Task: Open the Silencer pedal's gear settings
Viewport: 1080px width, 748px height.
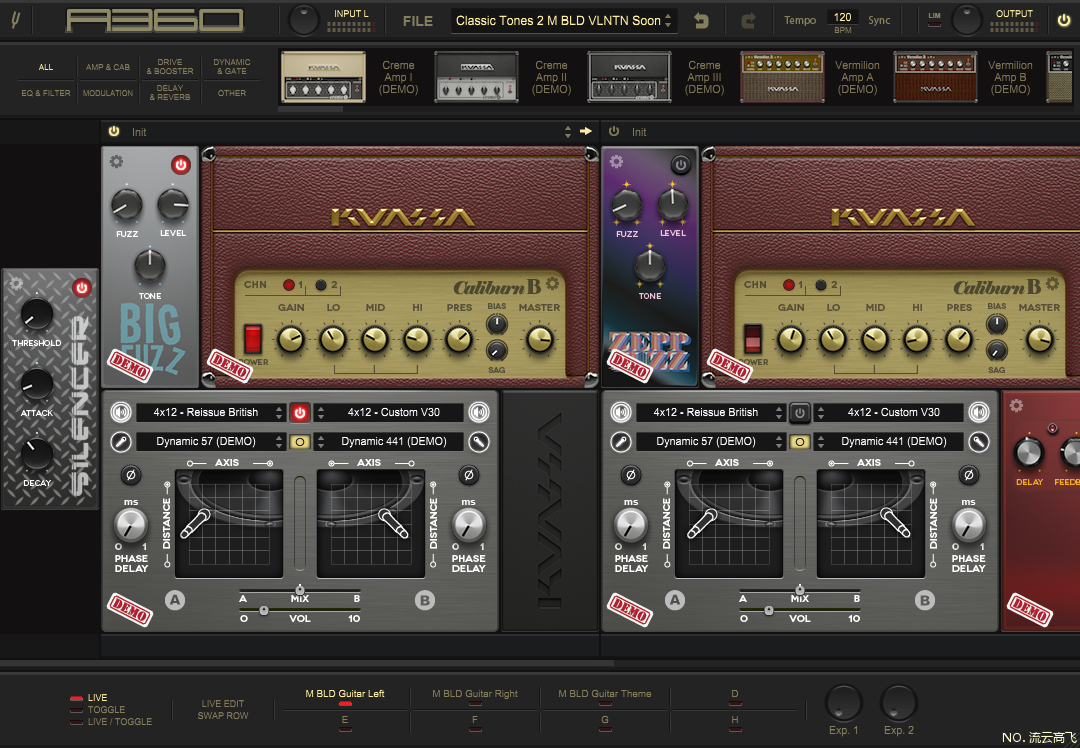Action: coord(16,283)
